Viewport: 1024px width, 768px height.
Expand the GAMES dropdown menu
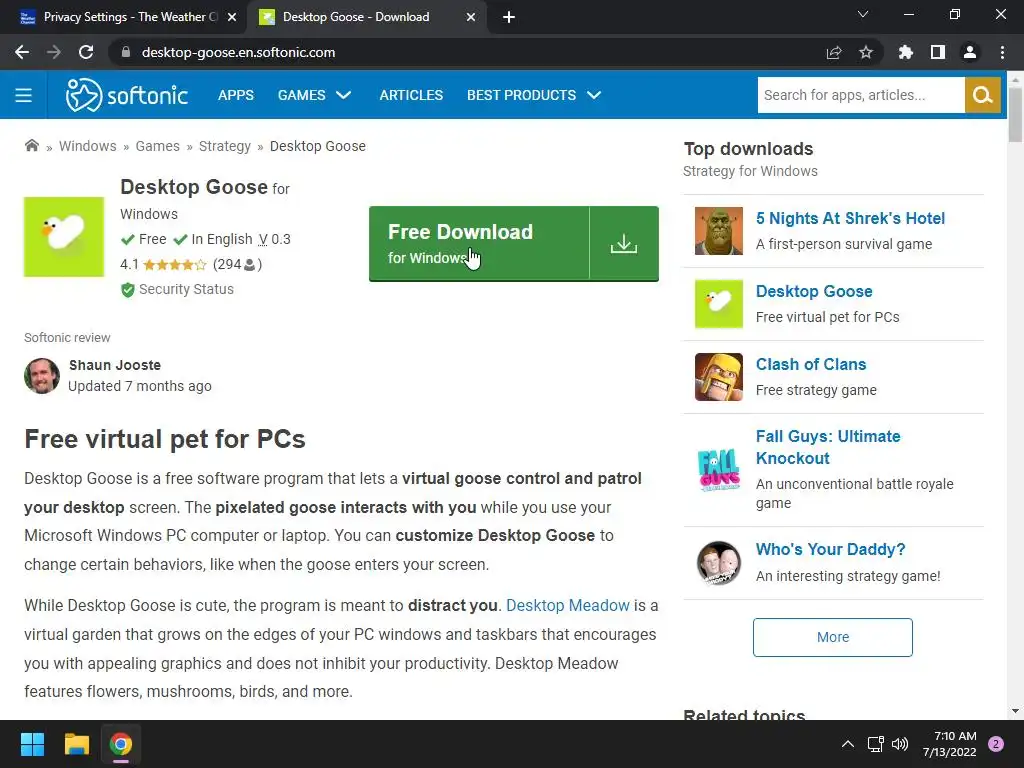point(315,95)
